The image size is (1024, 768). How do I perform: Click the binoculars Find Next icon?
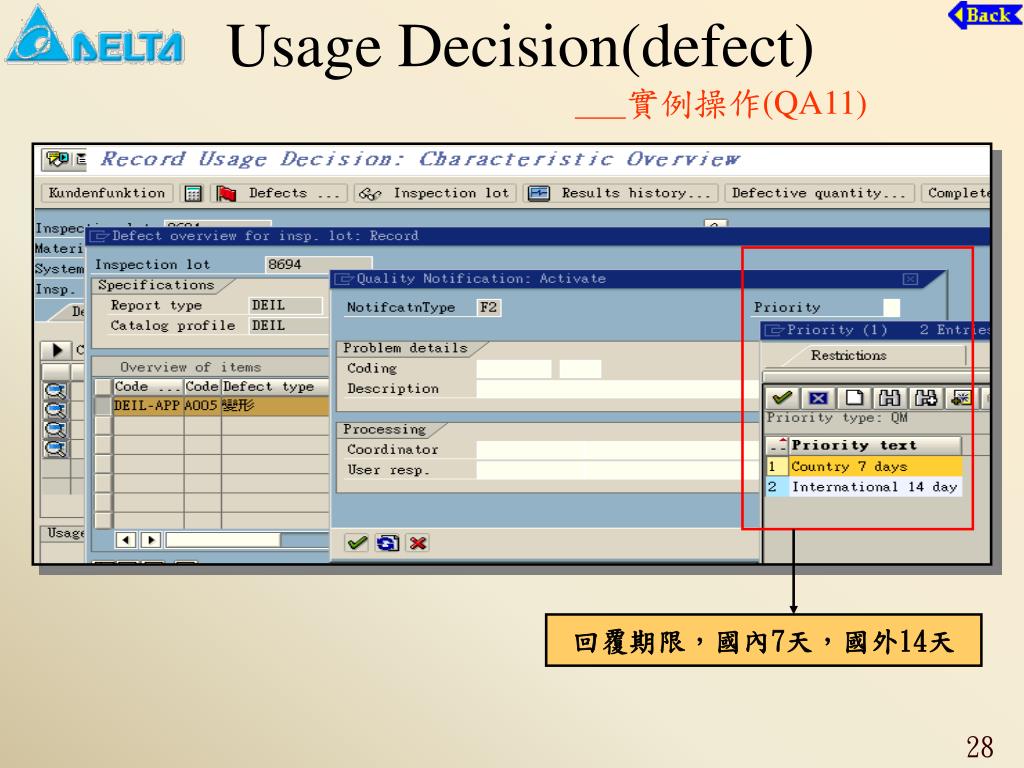[925, 398]
